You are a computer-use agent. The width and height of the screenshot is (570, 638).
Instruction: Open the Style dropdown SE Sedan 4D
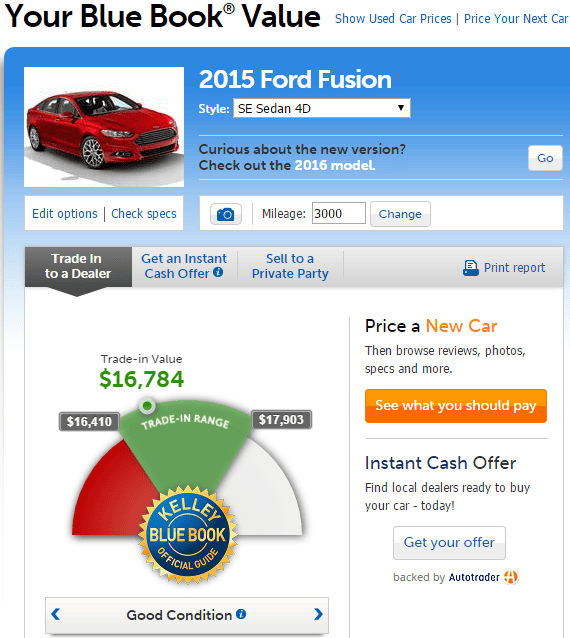[321, 108]
